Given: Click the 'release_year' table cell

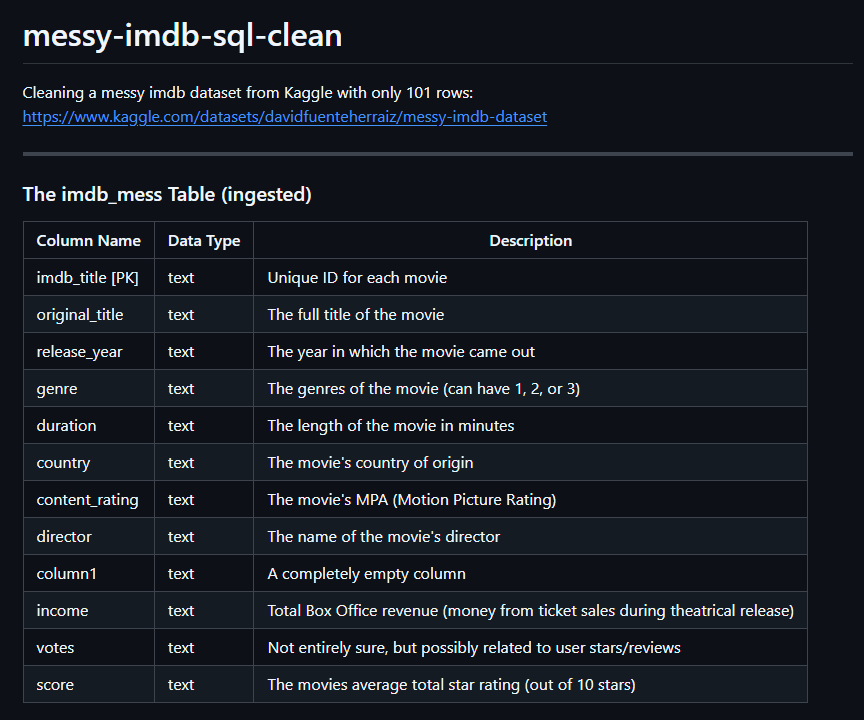Looking at the screenshot, I should click(x=78, y=352).
